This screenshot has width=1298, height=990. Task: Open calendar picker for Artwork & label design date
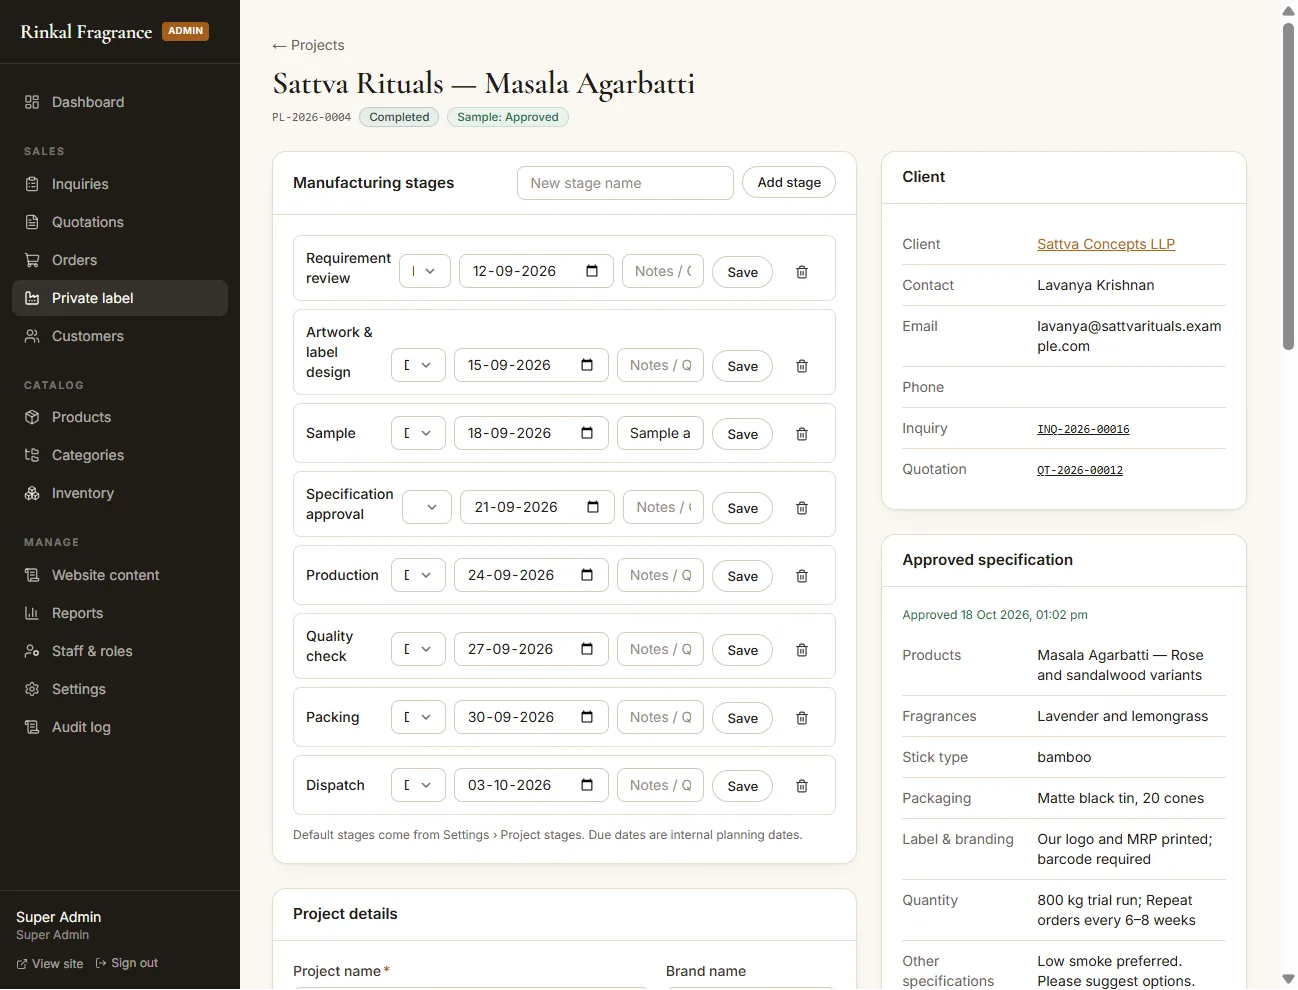[587, 365]
